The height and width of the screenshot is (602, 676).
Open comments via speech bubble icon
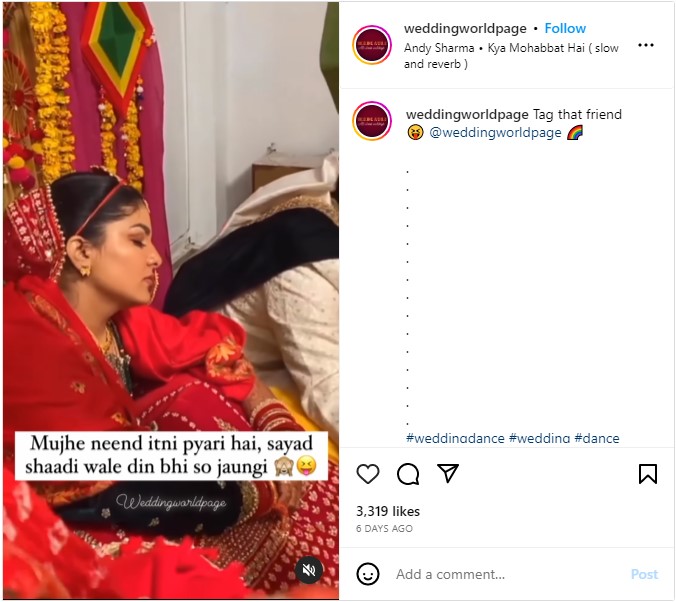click(x=408, y=474)
